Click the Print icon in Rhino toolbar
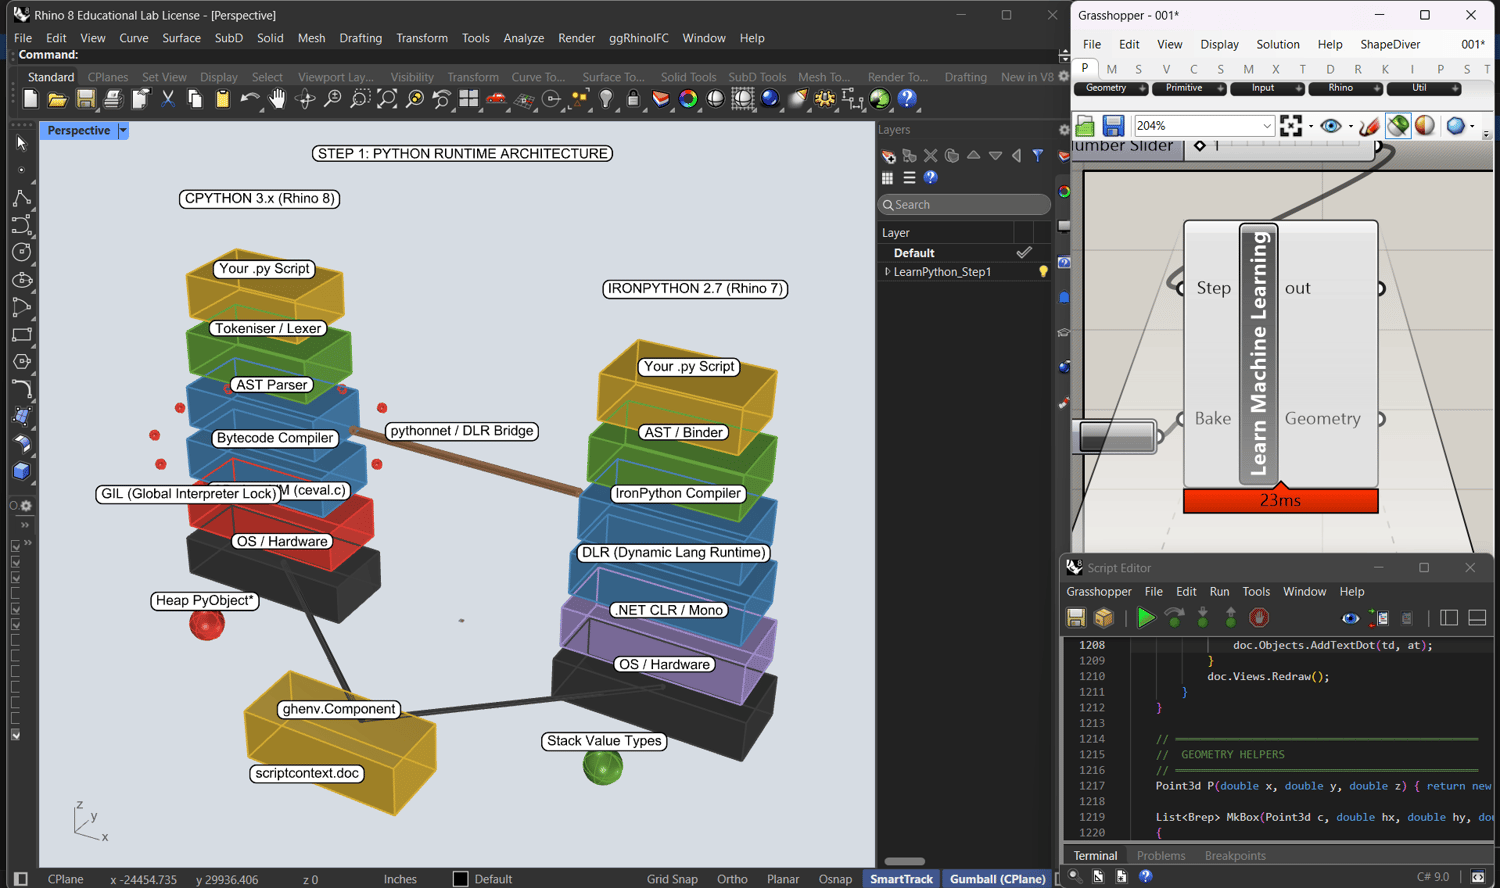1500x888 pixels. point(113,99)
